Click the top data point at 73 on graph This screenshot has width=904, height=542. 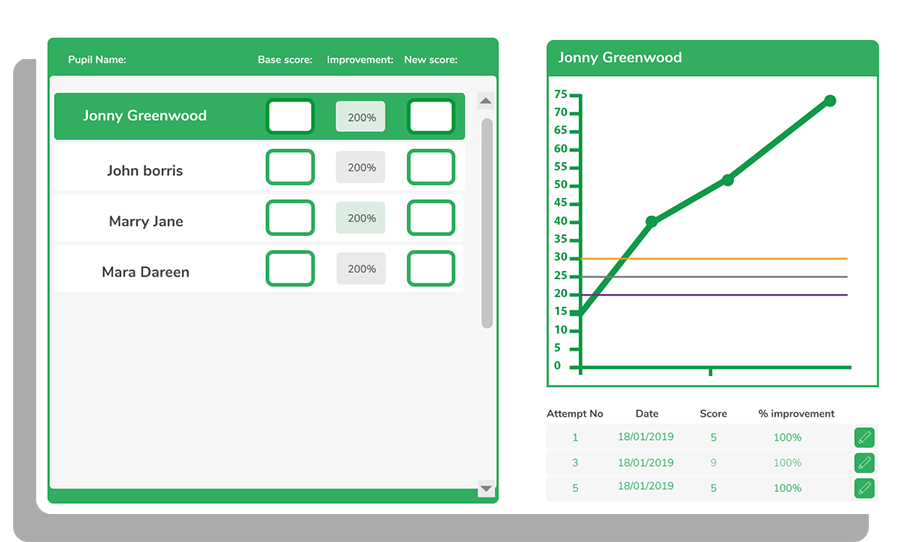829,101
